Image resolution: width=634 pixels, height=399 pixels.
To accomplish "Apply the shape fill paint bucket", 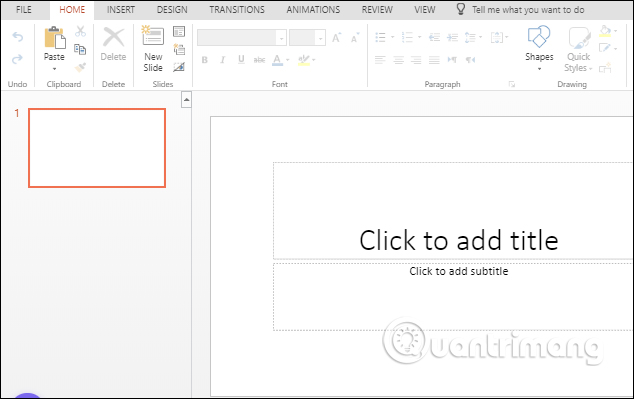I will (605, 31).
